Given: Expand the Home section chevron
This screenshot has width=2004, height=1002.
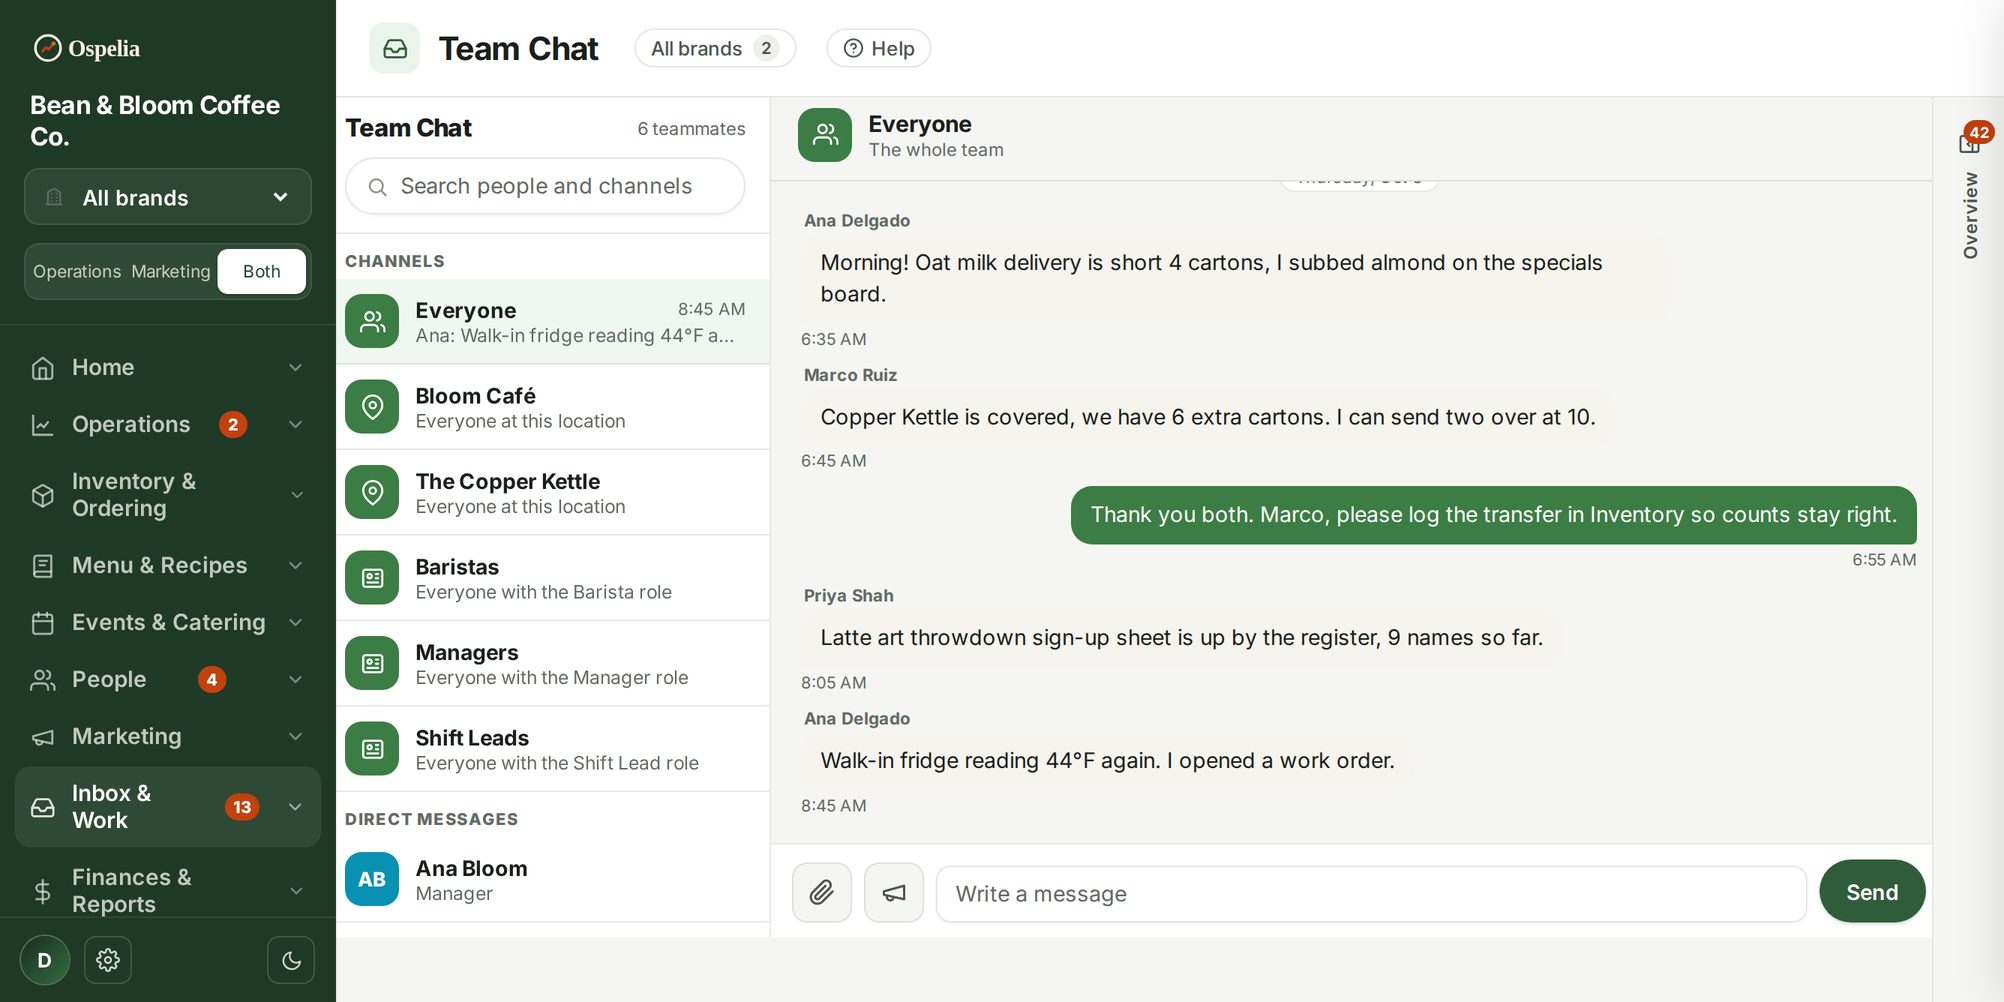Looking at the screenshot, I should tap(296, 368).
